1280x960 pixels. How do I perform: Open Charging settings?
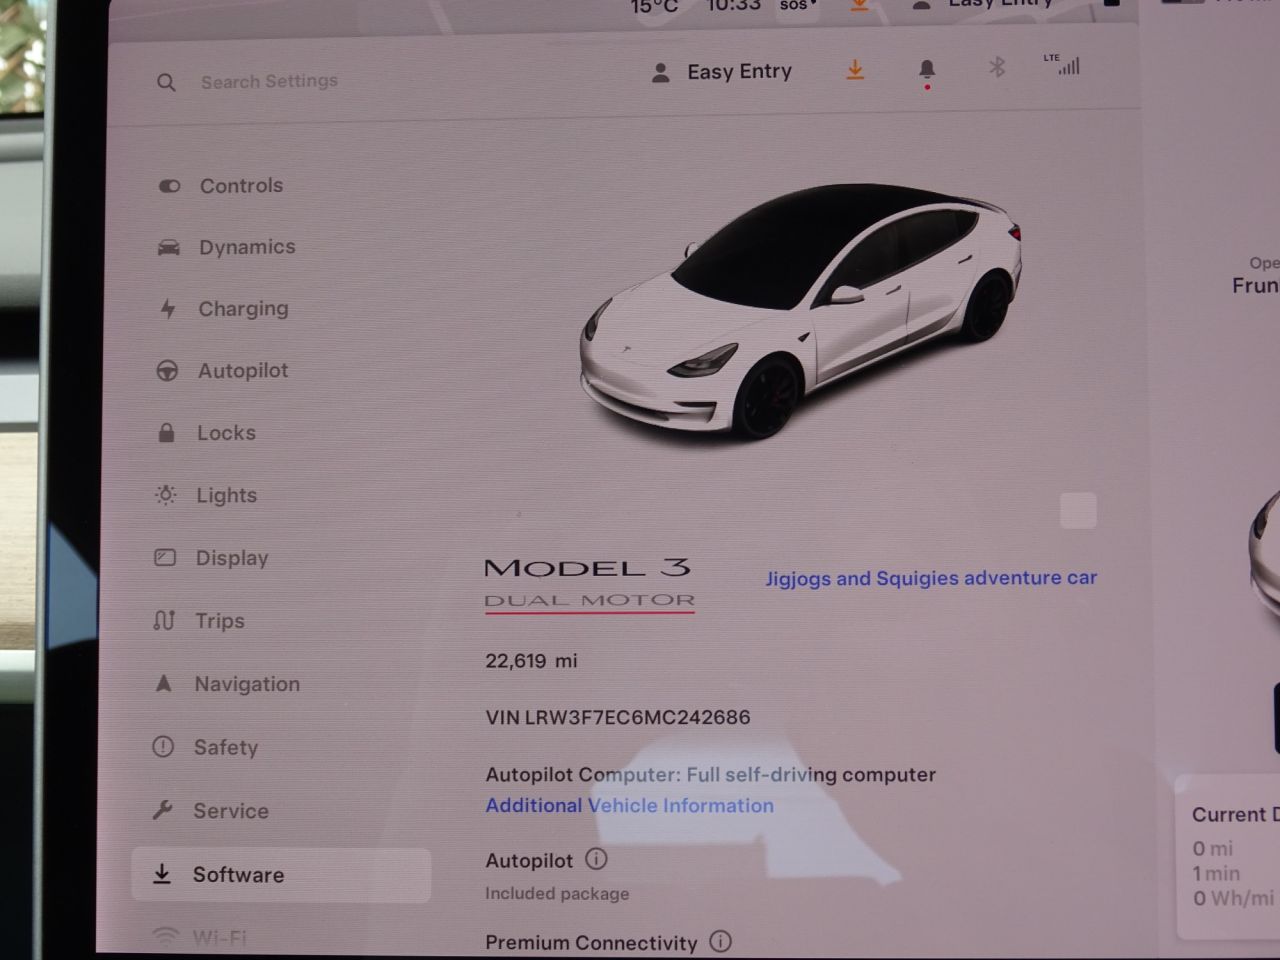tap(242, 309)
